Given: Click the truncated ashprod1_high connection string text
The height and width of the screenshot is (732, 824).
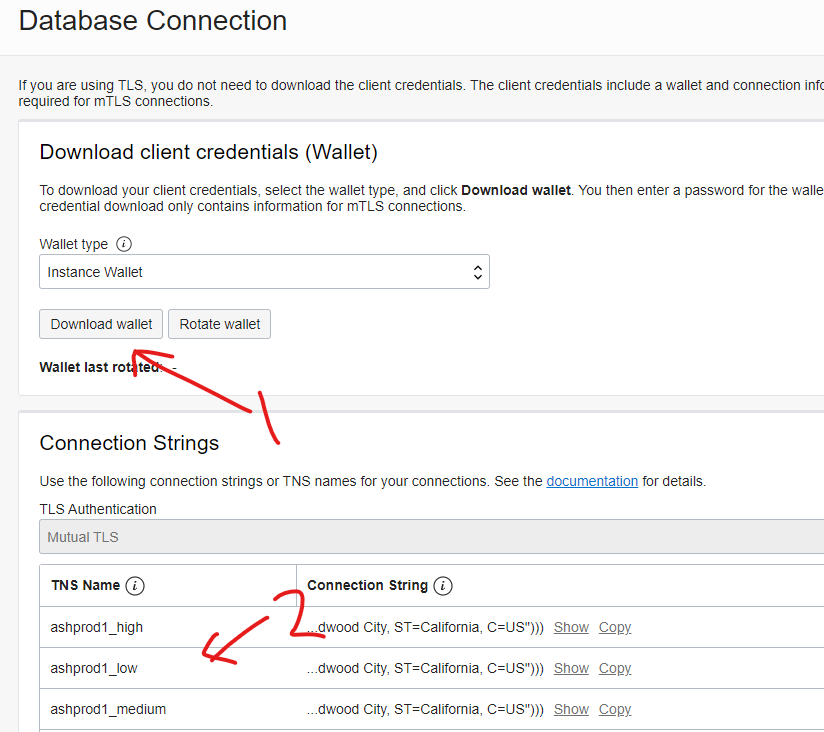Looking at the screenshot, I should (x=425, y=627).
